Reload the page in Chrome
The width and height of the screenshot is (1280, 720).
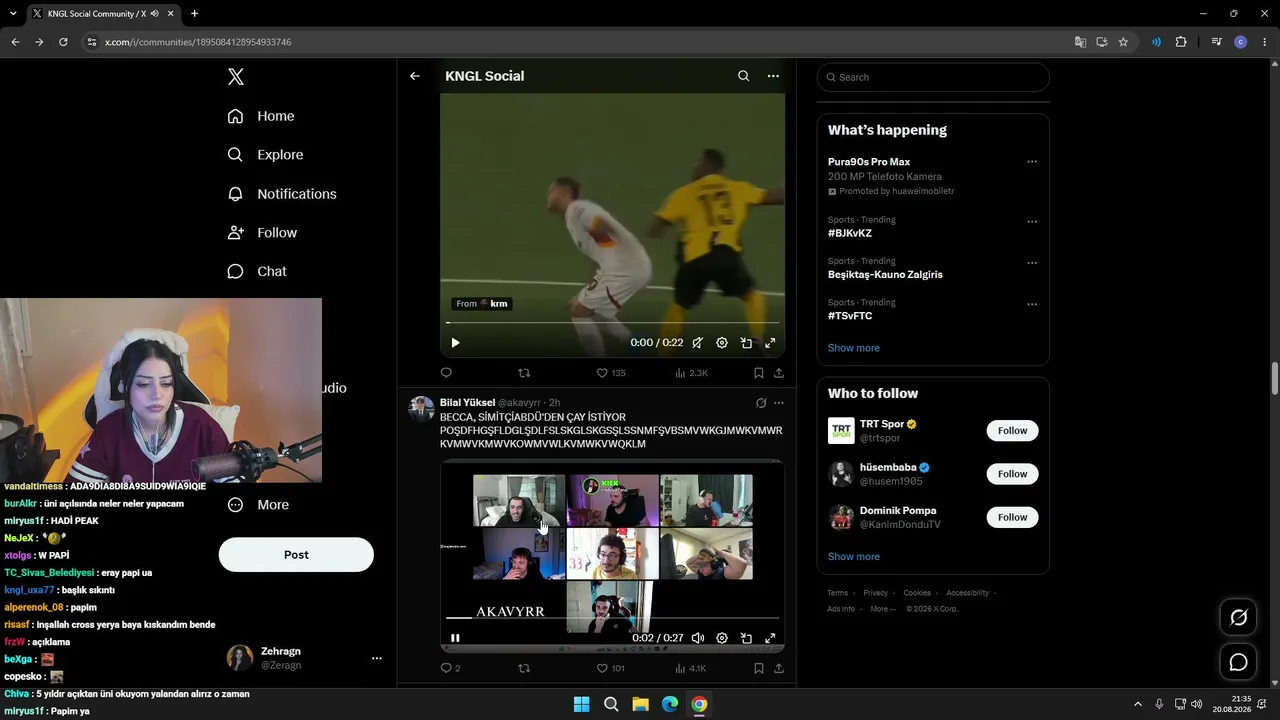[x=63, y=42]
